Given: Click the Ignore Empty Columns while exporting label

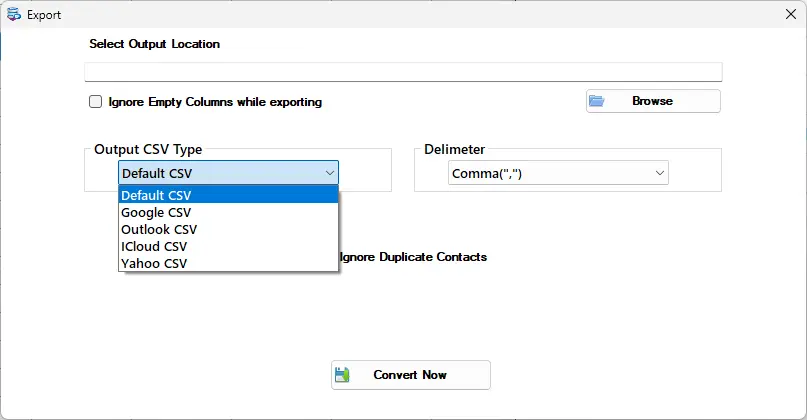Looking at the screenshot, I should coord(215,102).
